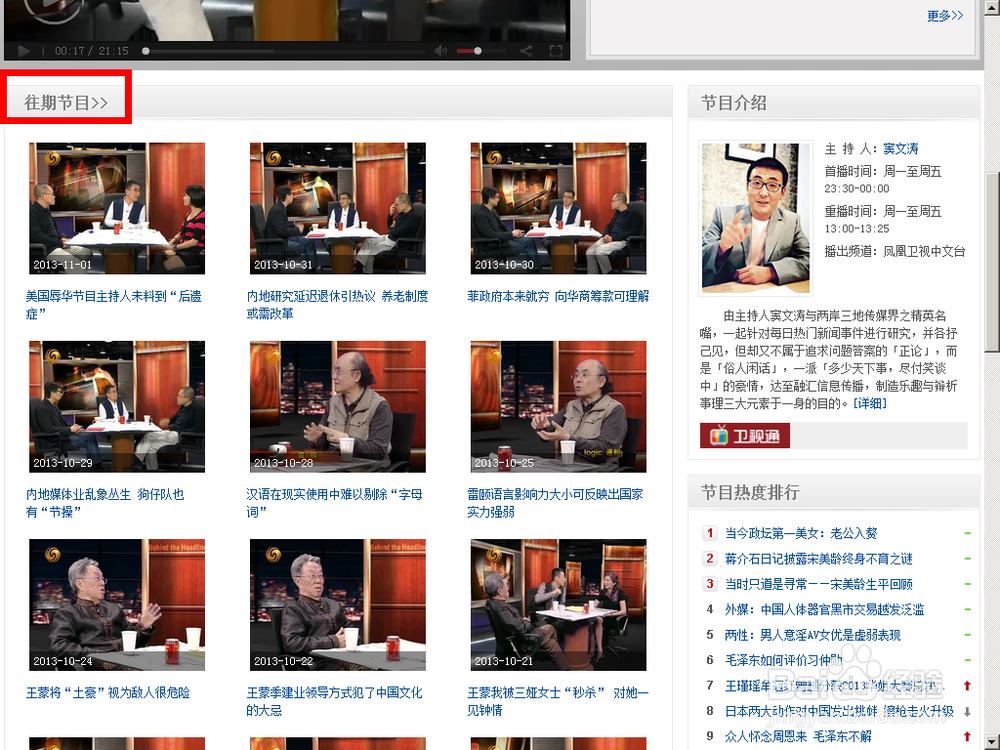Open the 2013-10-29 episode thumbnail
The width and height of the screenshot is (1000, 750).
[117, 407]
